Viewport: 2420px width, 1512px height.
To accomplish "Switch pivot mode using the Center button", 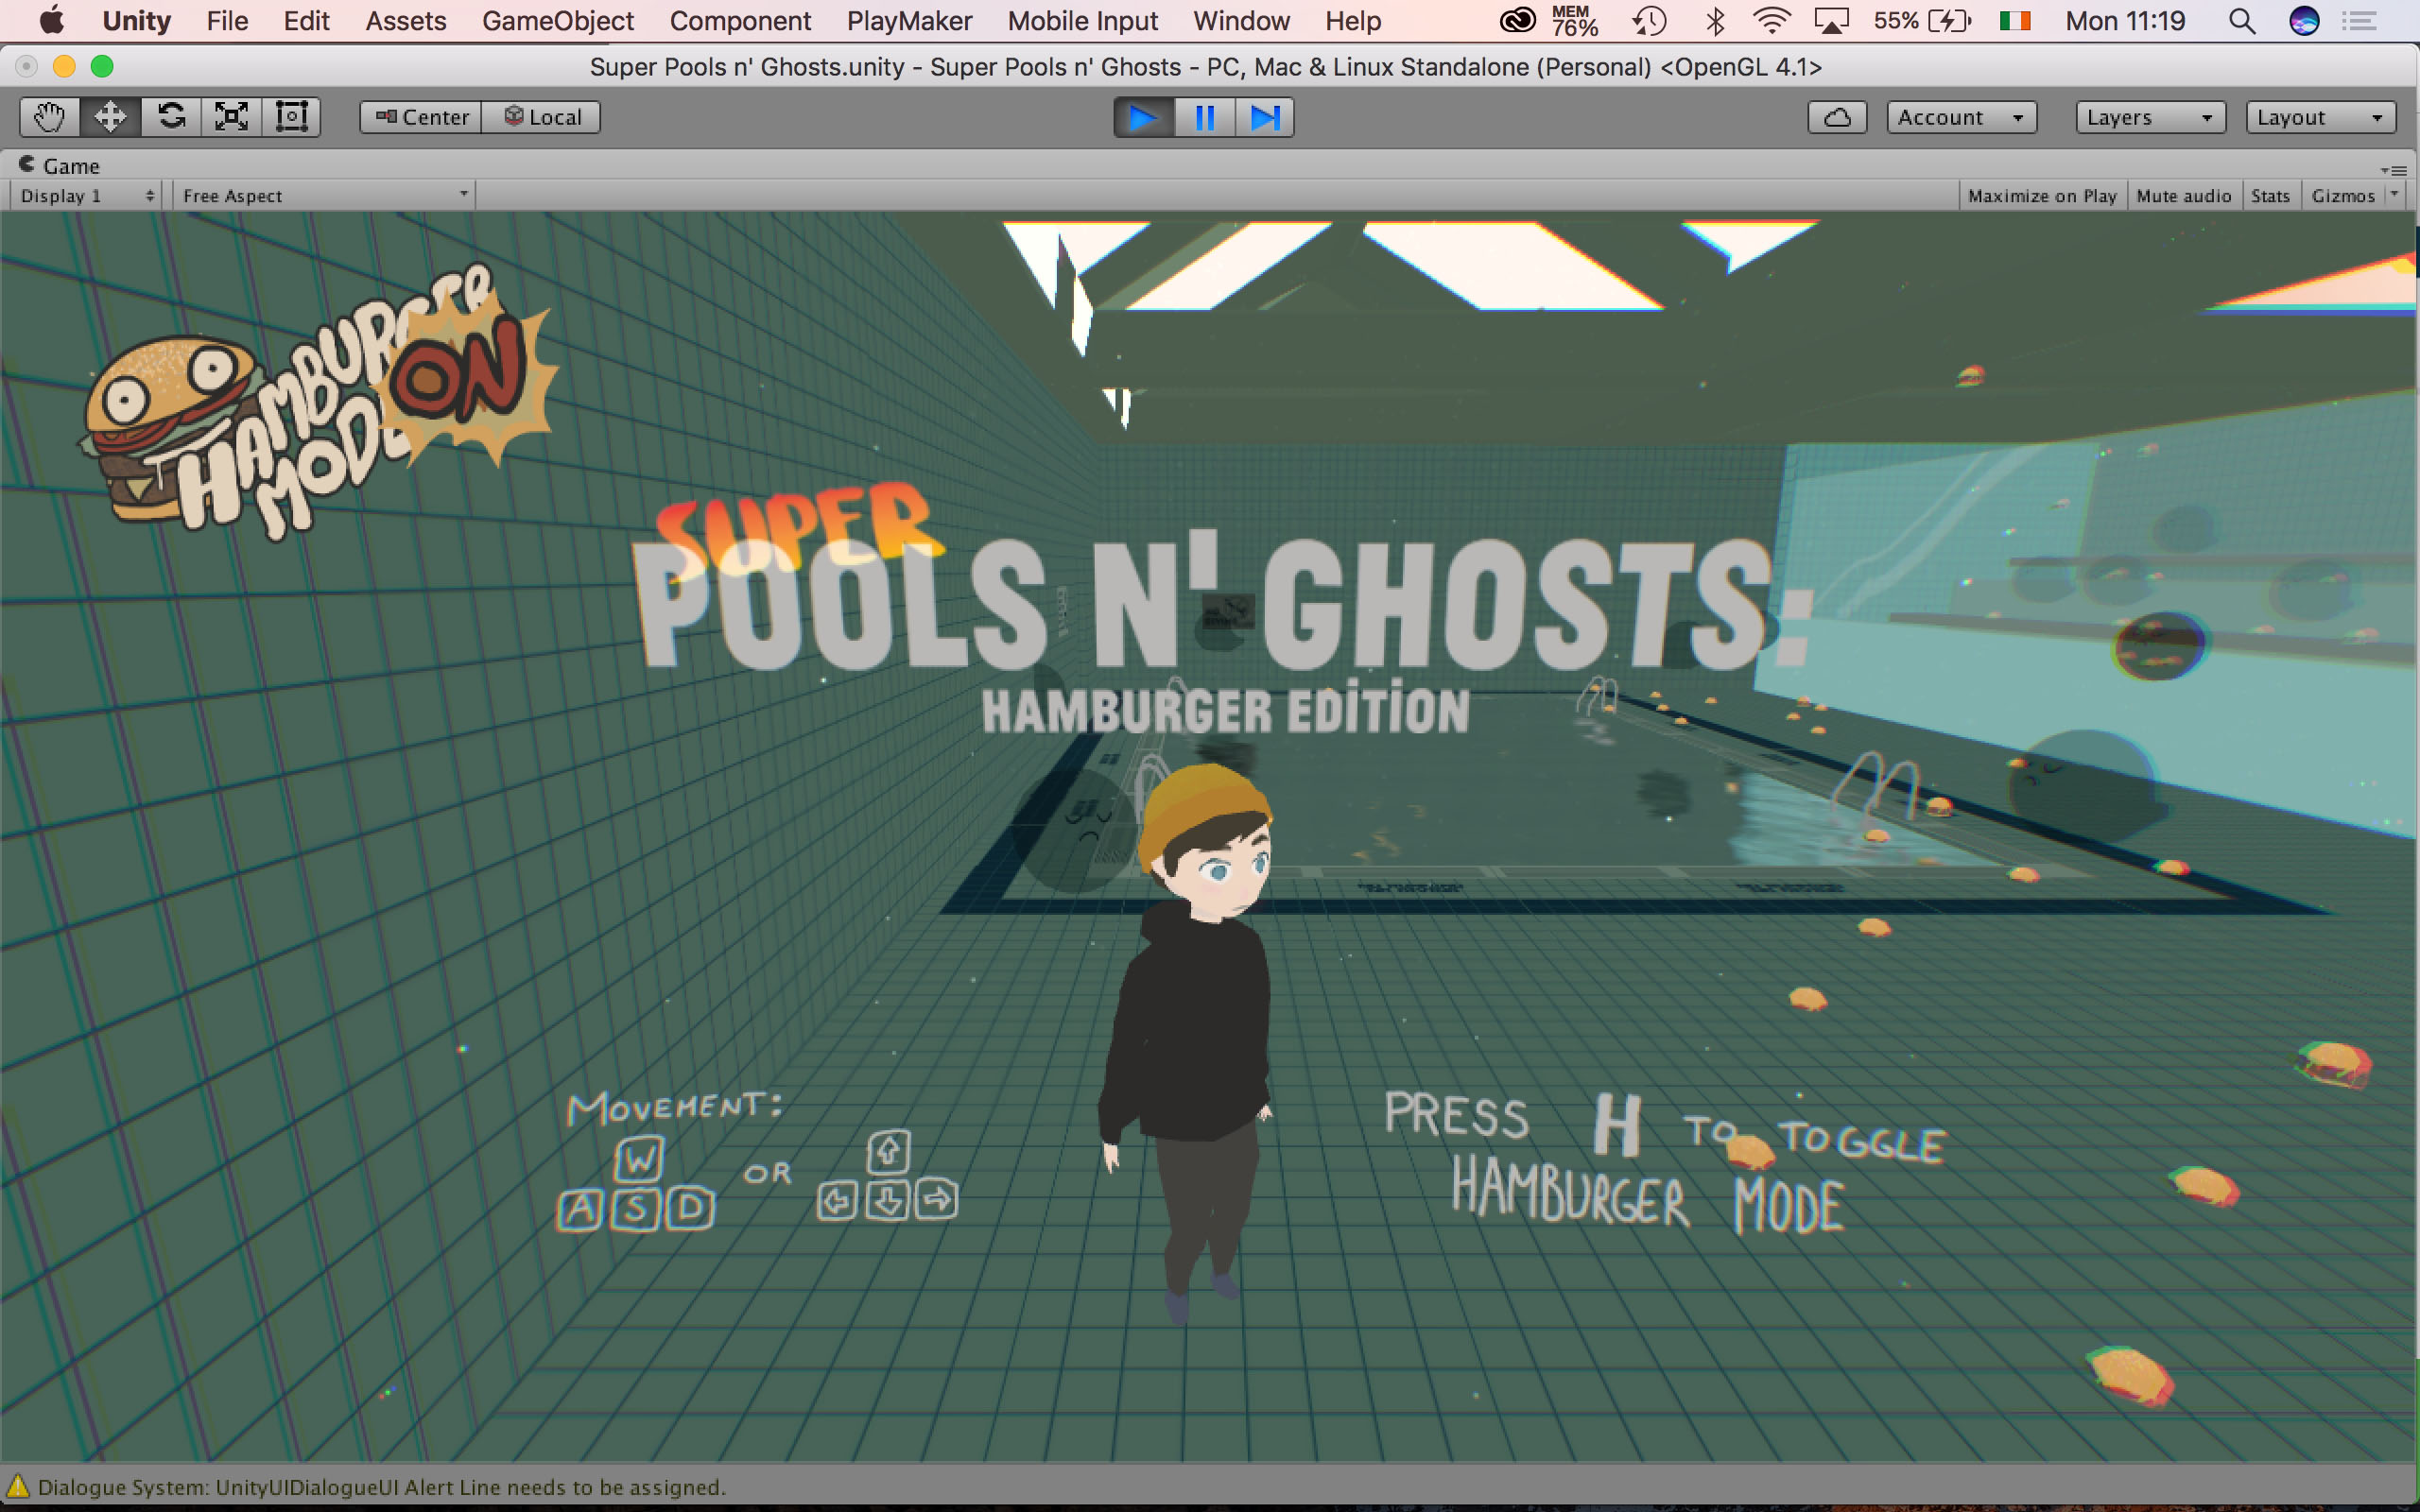I will pos(421,117).
